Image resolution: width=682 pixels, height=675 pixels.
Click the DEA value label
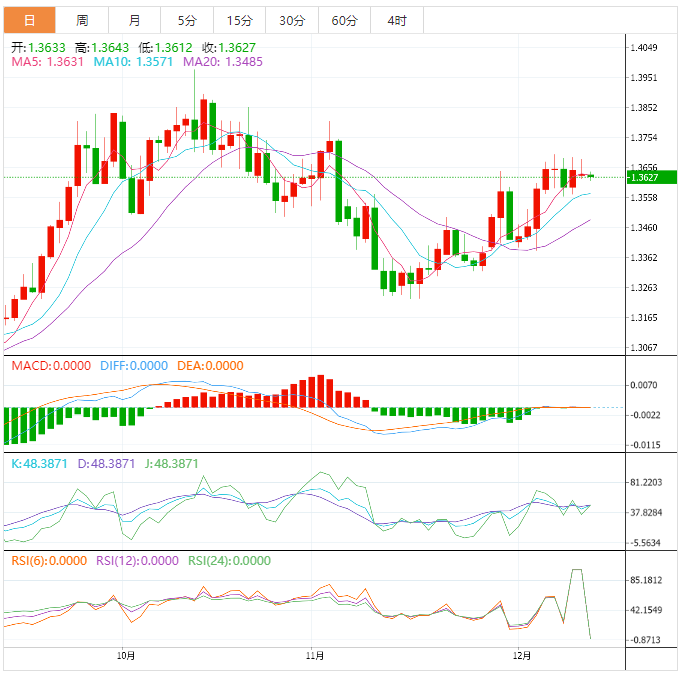click(x=210, y=366)
